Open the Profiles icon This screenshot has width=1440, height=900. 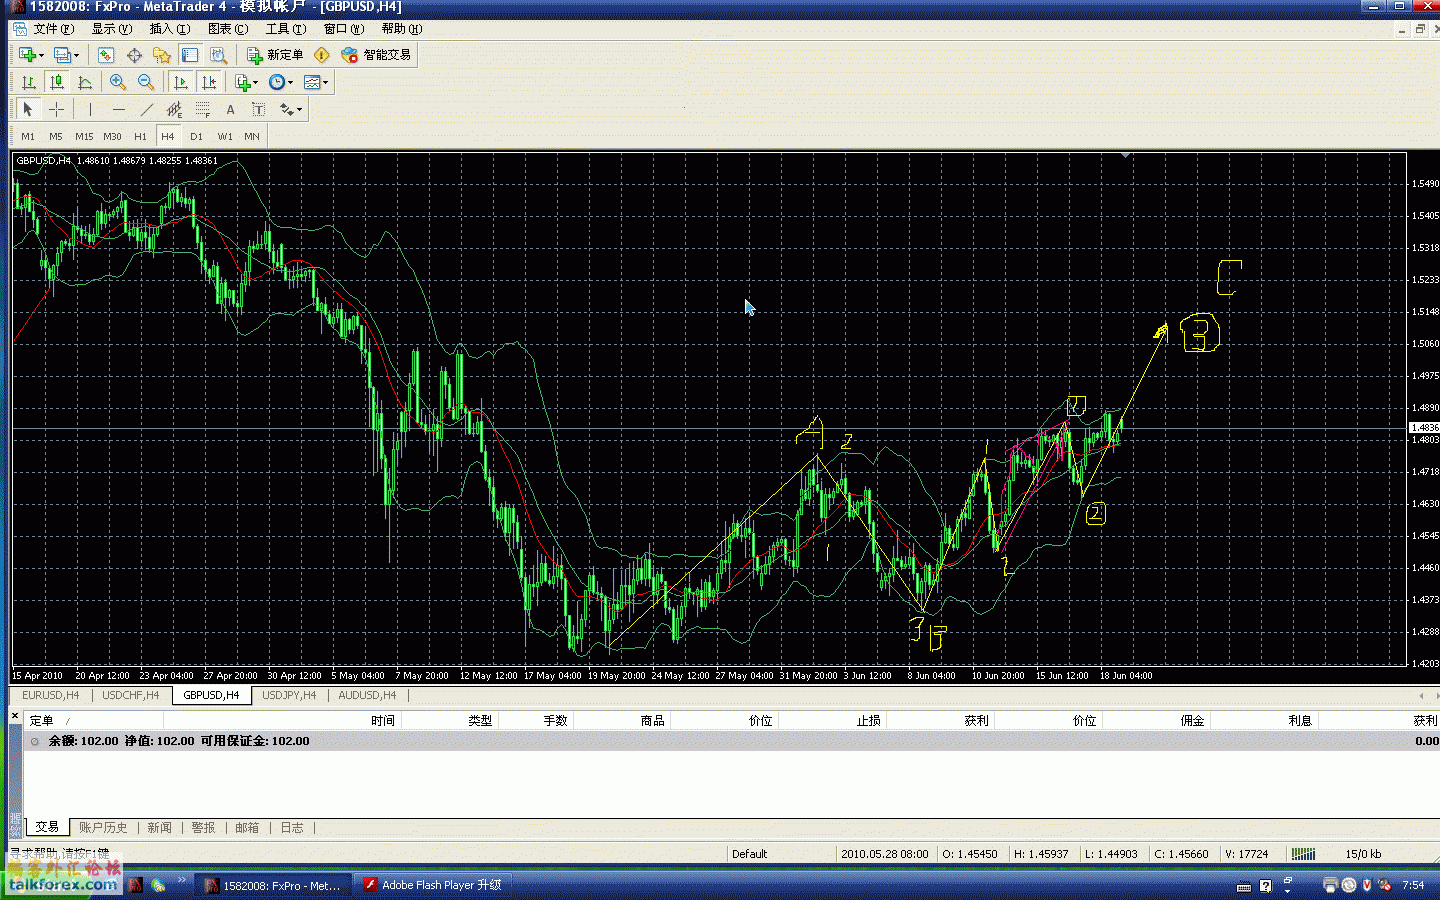[62, 54]
